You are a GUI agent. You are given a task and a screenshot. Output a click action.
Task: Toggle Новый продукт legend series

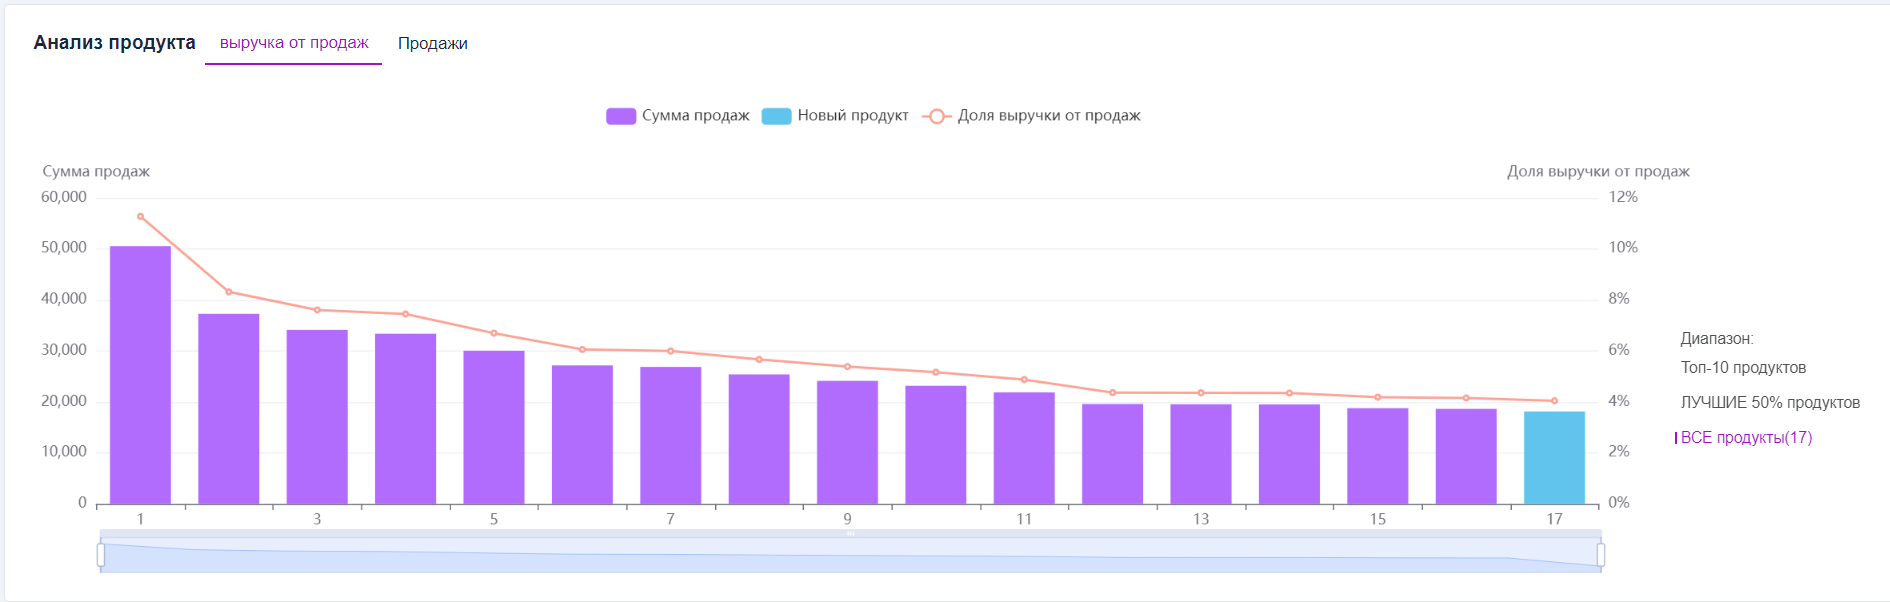[x=852, y=116]
